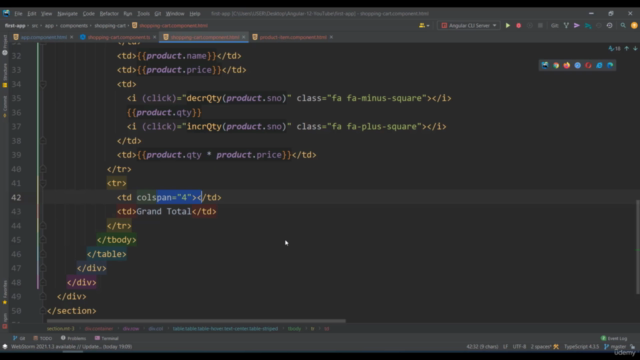Click the UTF-8 encoding widget

[519, 347]
